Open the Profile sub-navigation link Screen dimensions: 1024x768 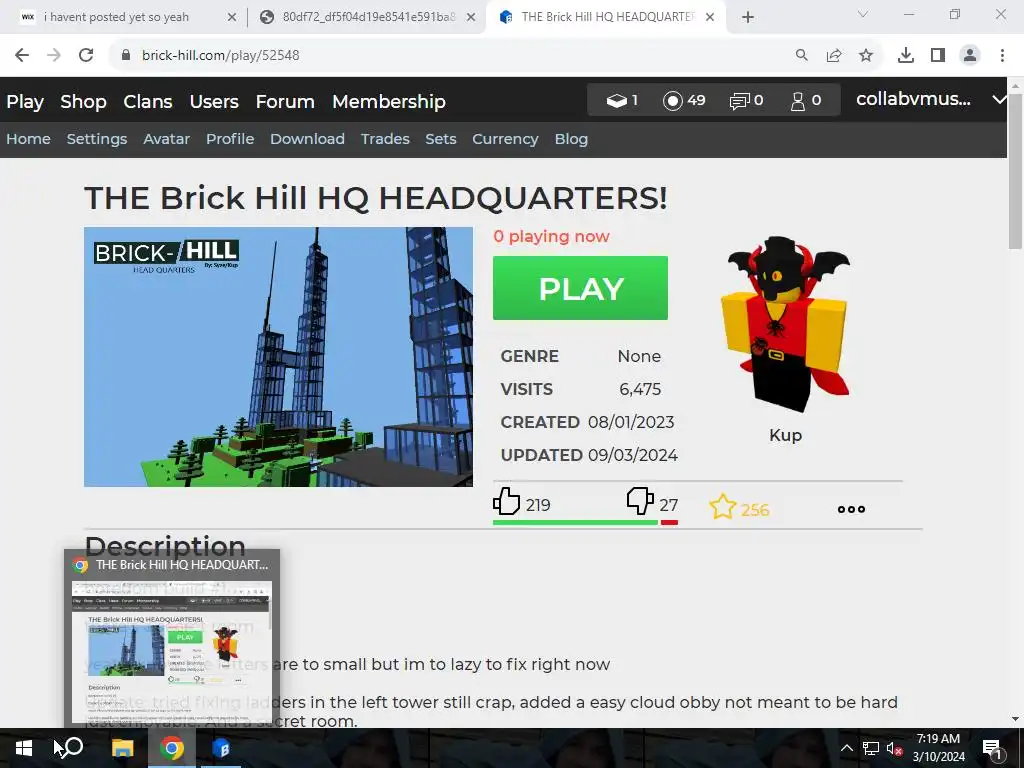(230, 139)
